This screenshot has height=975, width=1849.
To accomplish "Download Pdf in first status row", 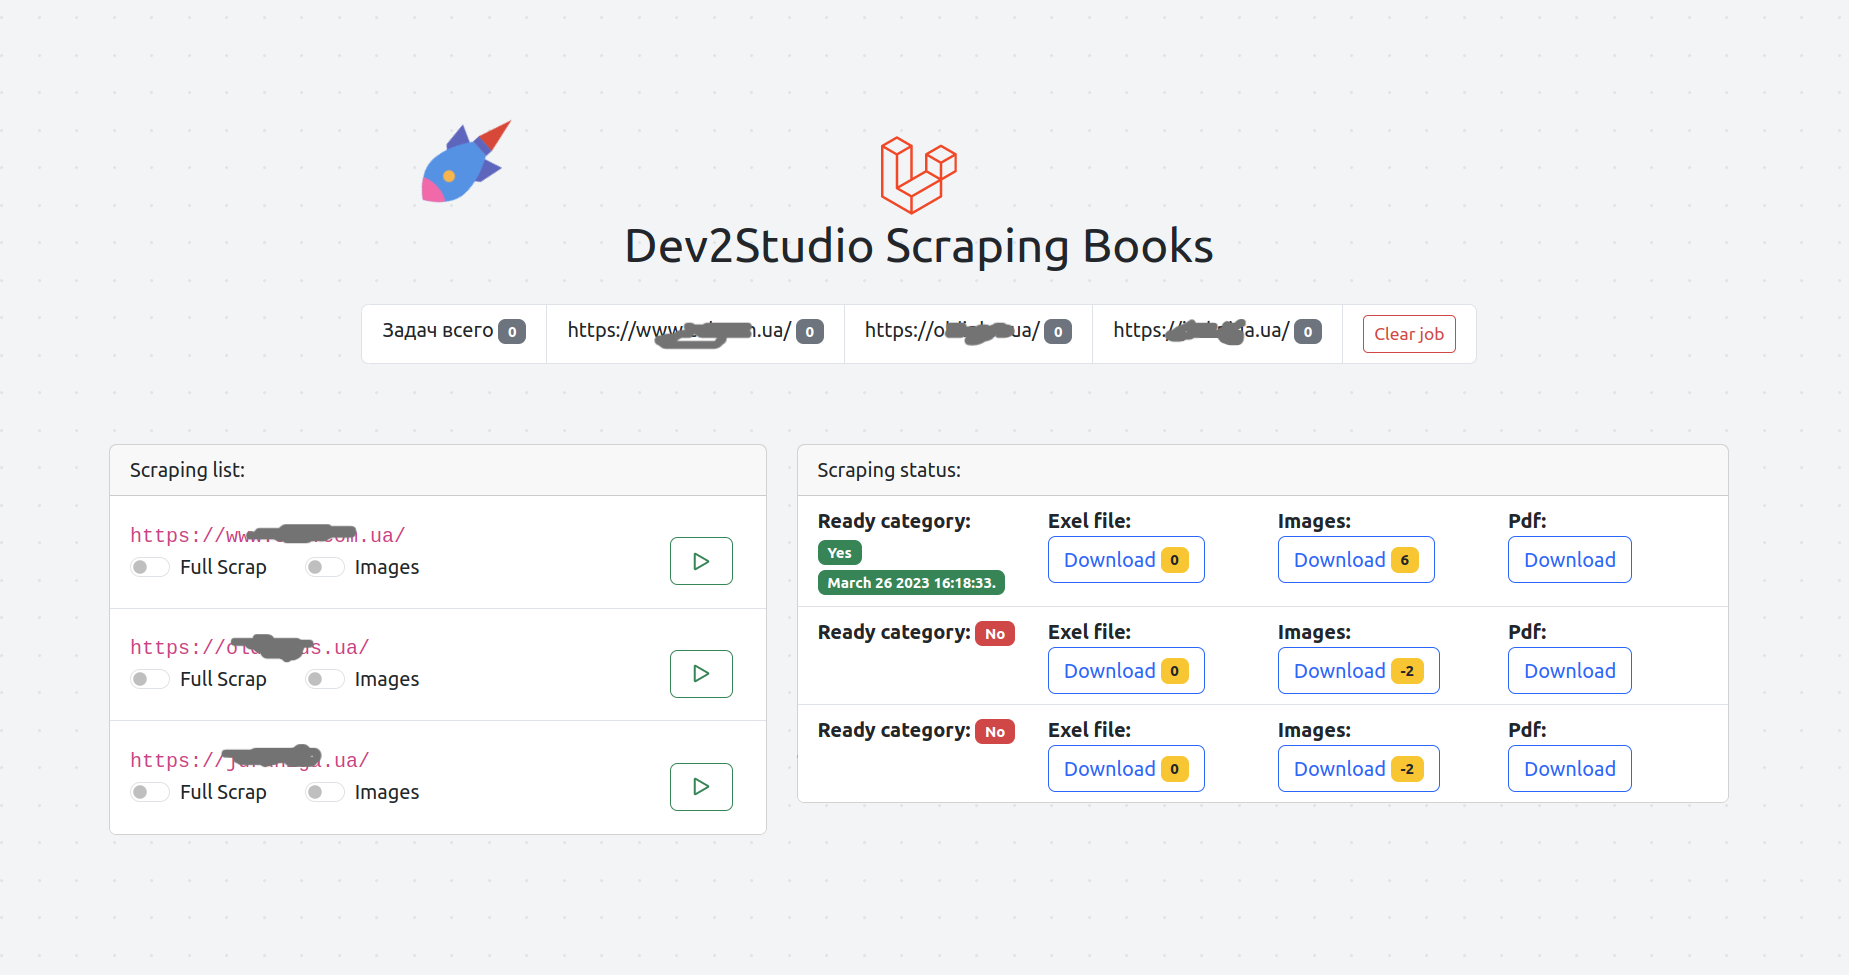I will pos(1569,560).
